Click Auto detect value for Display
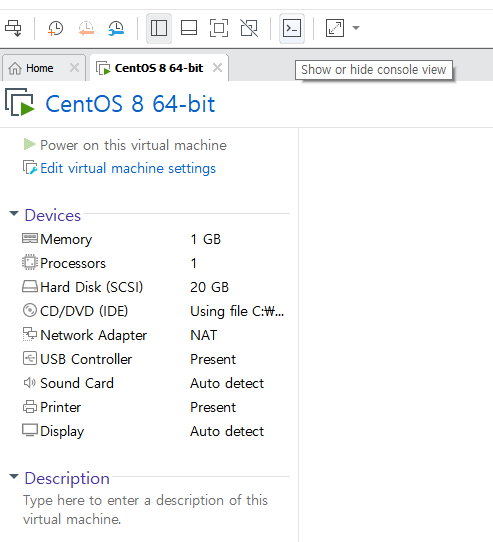 [x=227, y=431]
